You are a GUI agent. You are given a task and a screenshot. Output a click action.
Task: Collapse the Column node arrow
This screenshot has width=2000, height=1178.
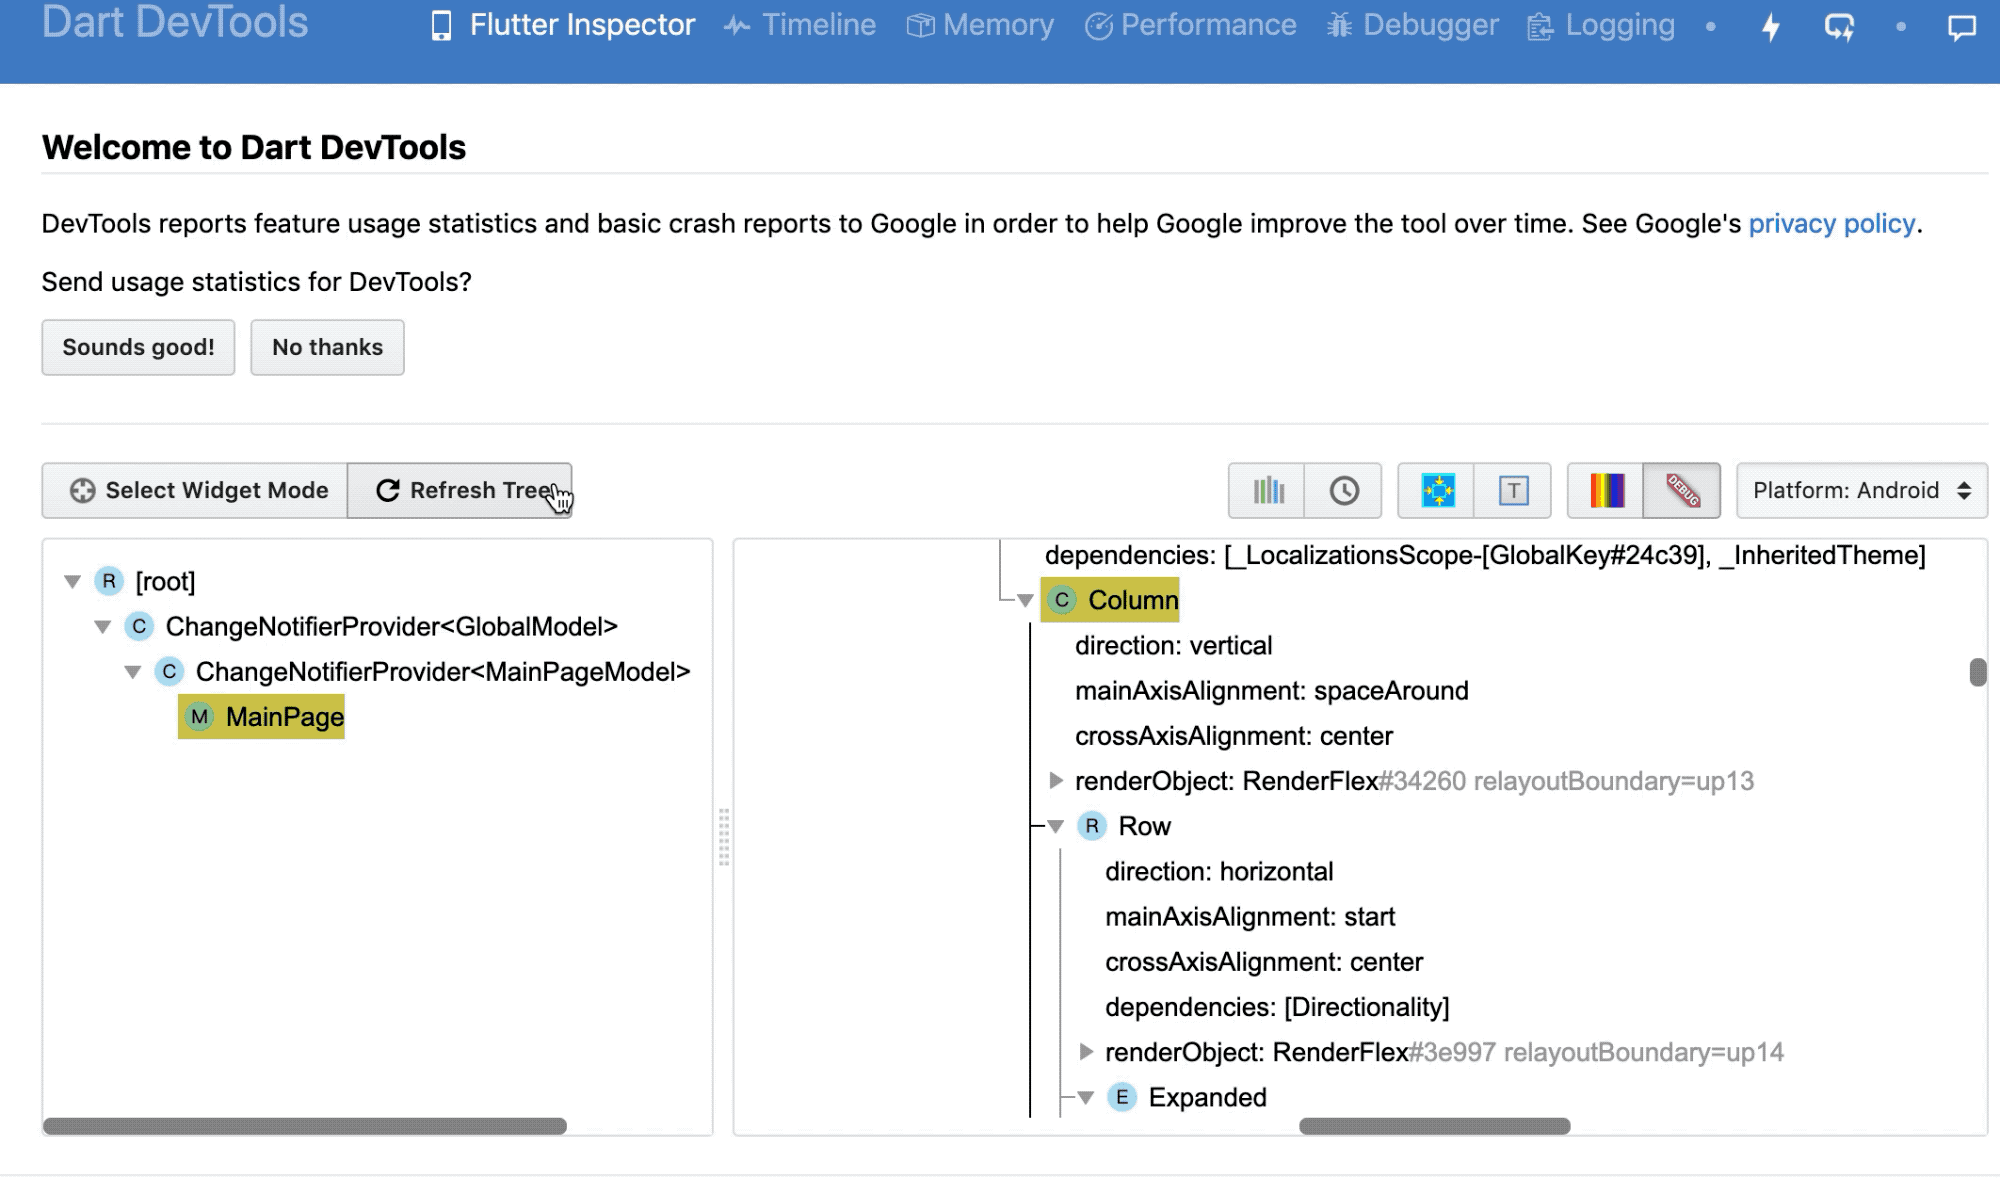tap(1025, 600)
